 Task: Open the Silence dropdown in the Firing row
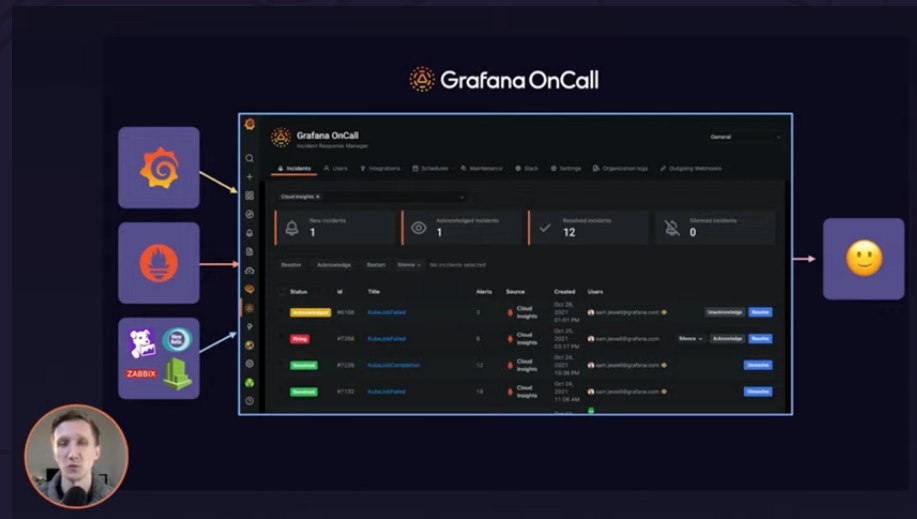[690, 339]
